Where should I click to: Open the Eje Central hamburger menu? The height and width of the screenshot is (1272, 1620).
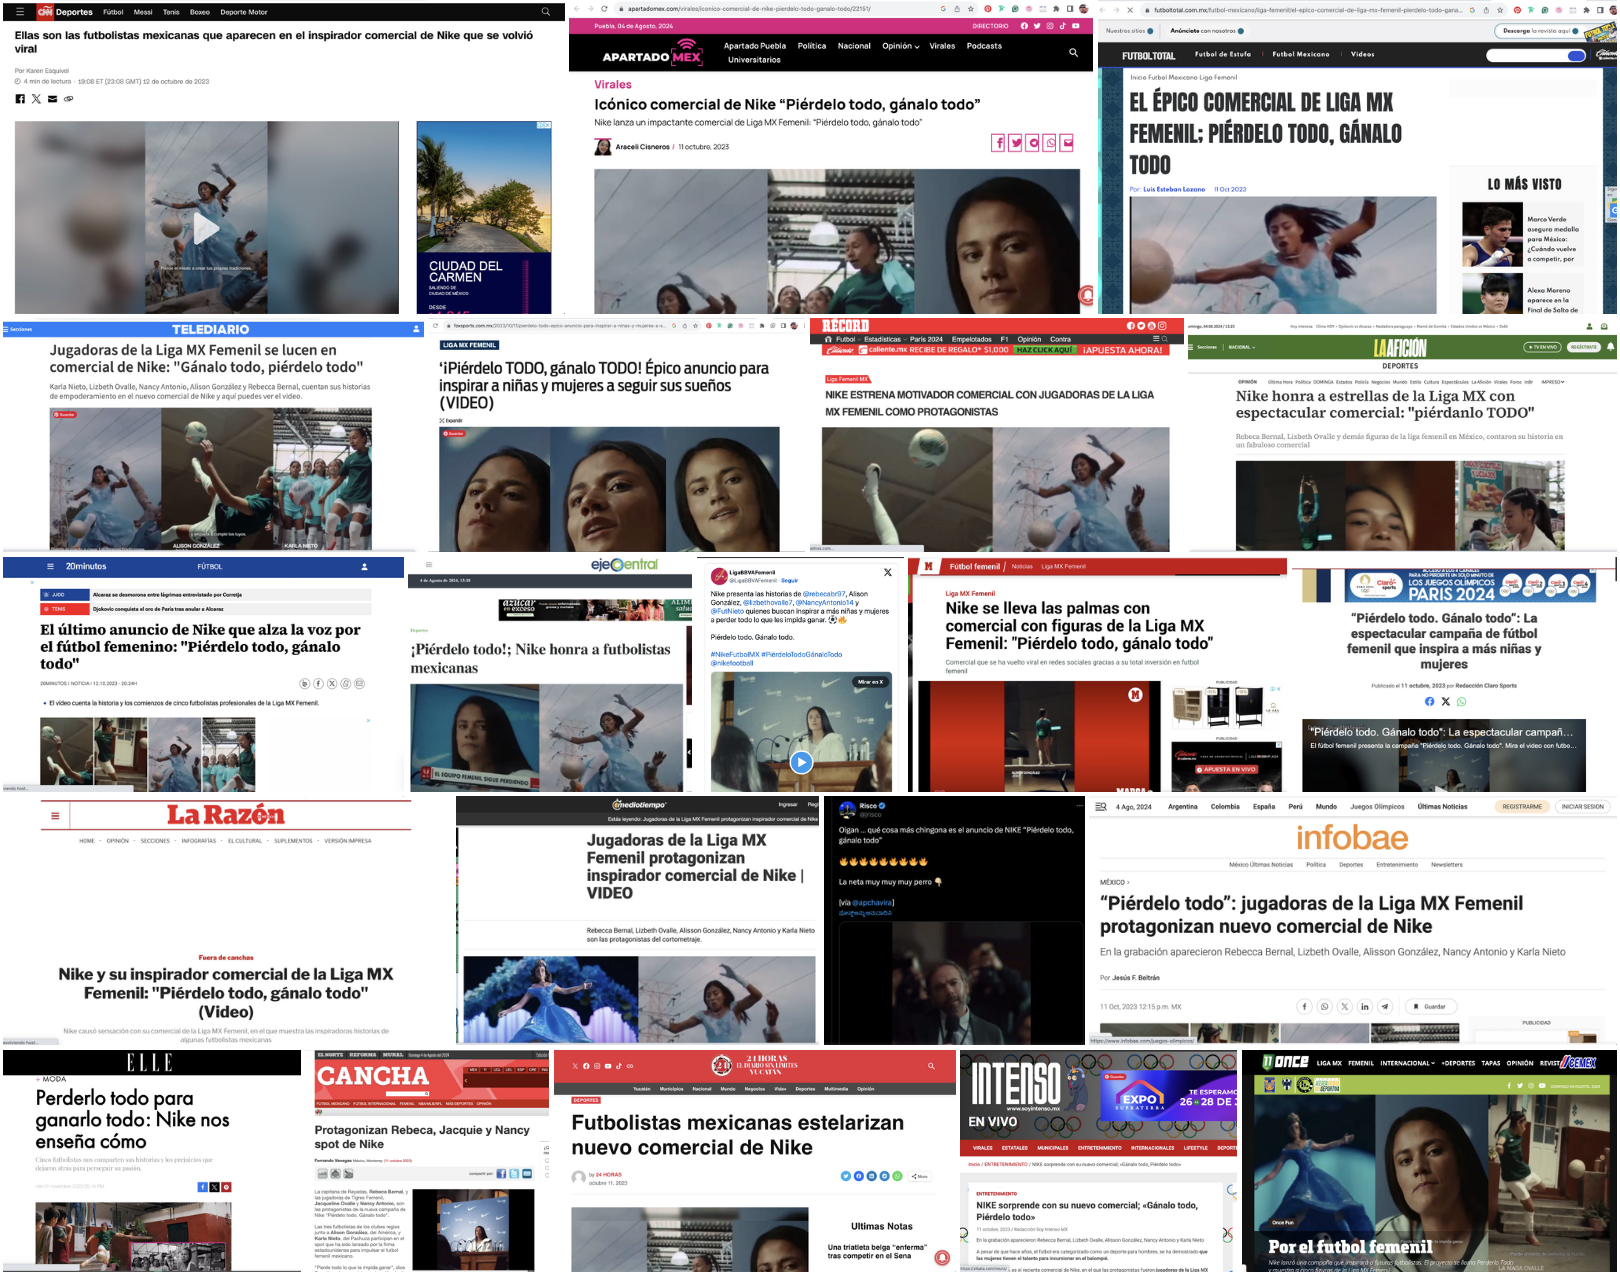pos(429,565)
